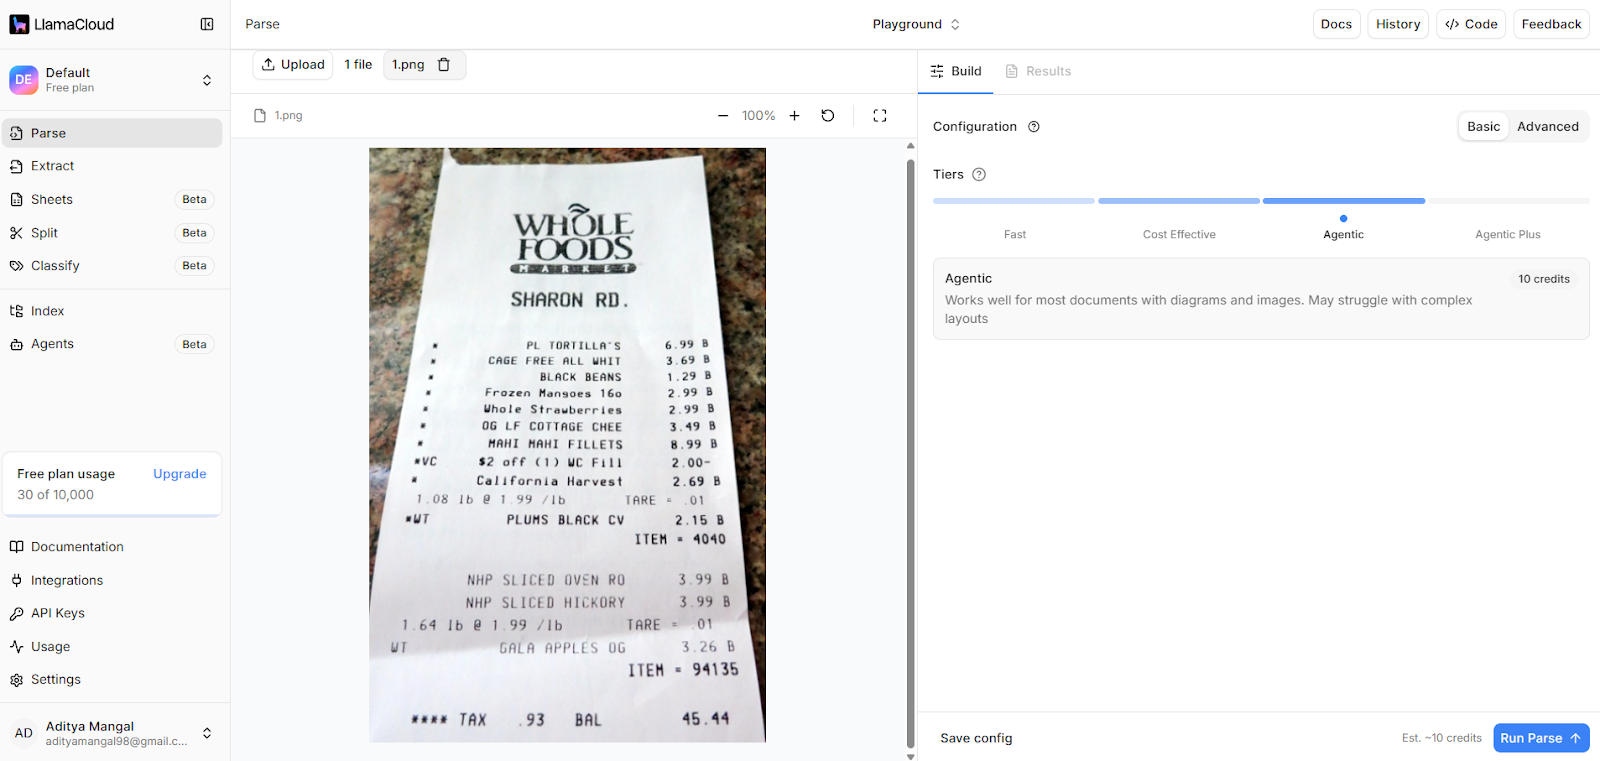Click the 30 of 10,000 usage text
This screenshot has width=1600, height=761.
click(x=55, y=495)
